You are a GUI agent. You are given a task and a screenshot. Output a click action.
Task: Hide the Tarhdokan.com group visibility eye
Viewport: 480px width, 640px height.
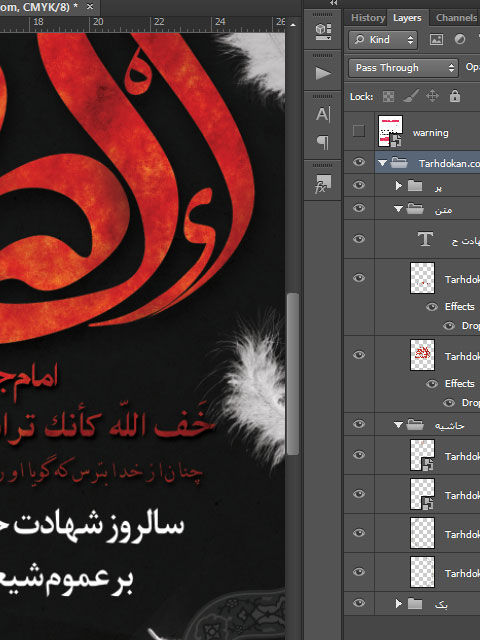(x=359, y=162)
